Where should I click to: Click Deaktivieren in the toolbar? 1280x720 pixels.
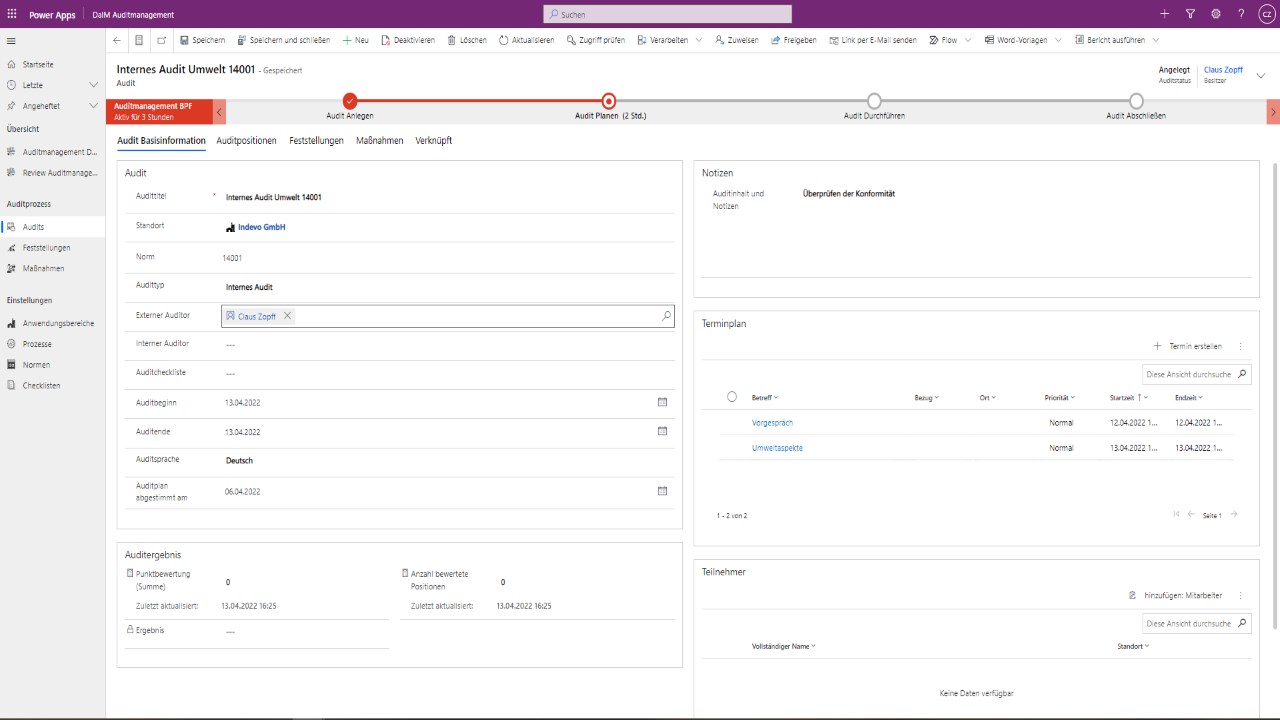[408, 40]
